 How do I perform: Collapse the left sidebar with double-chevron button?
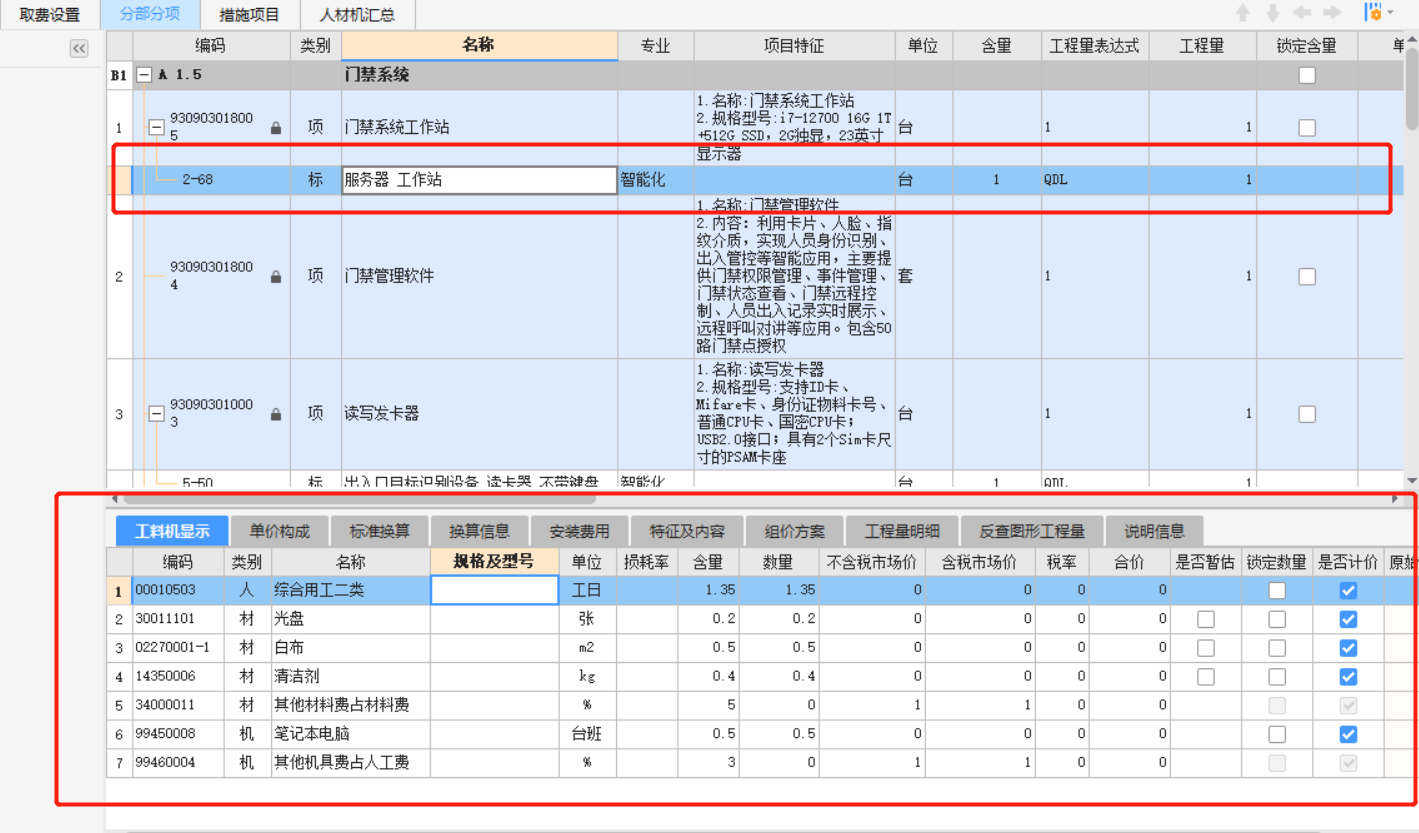79,48
